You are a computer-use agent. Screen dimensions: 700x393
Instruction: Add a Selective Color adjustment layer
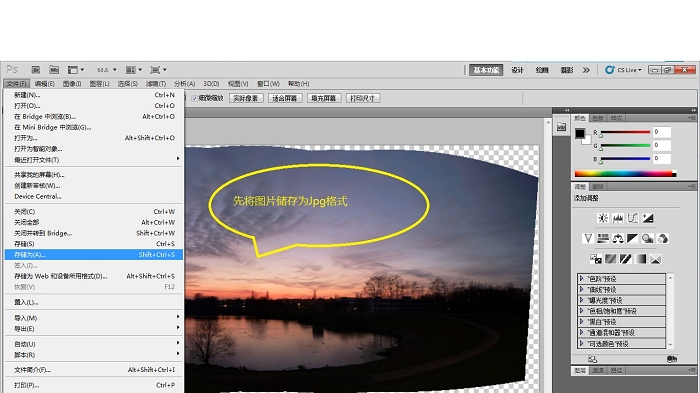click(x=655, y=259)
